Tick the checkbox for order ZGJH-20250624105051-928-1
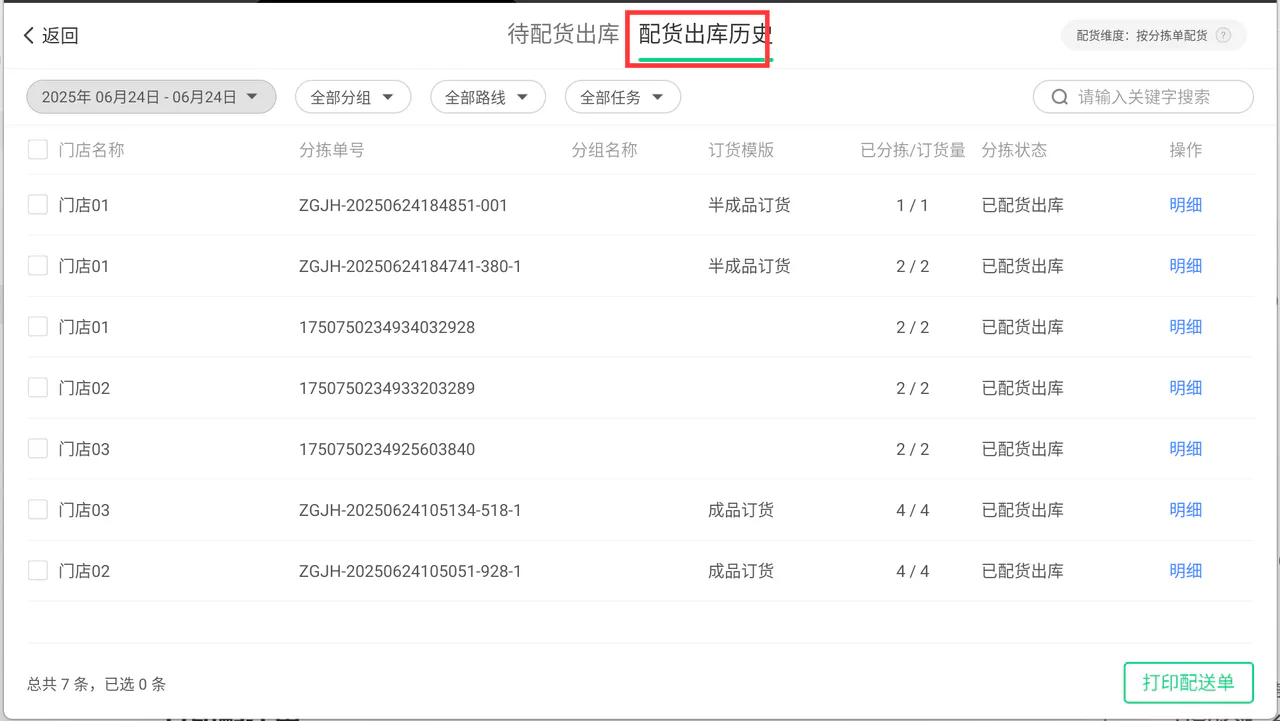Screen dimensions: 1280x721 pyautogui.click(x=38, y=571)
